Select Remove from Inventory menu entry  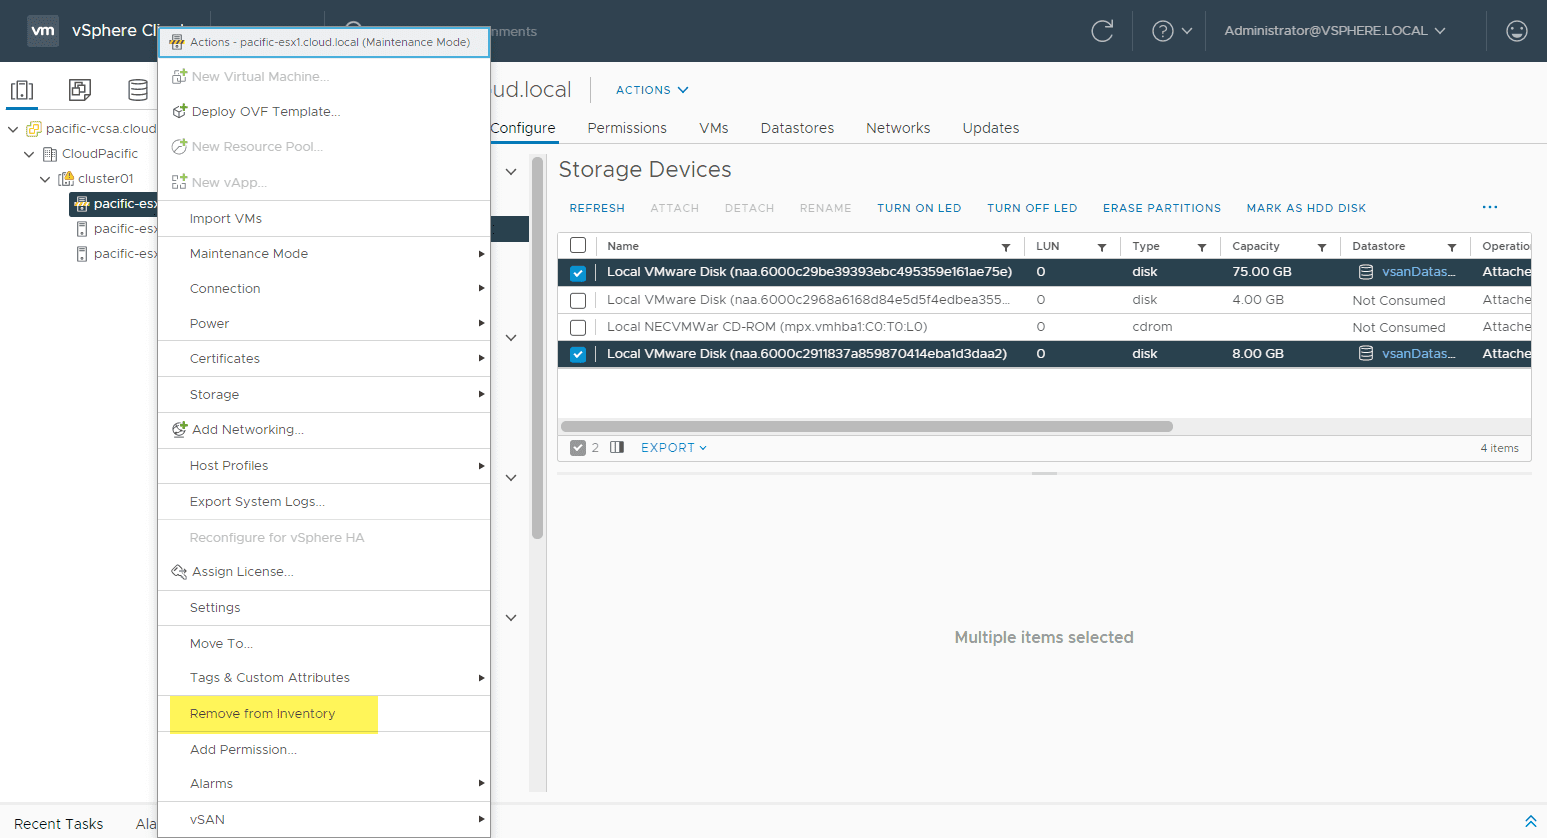click(x=263, y=714)
